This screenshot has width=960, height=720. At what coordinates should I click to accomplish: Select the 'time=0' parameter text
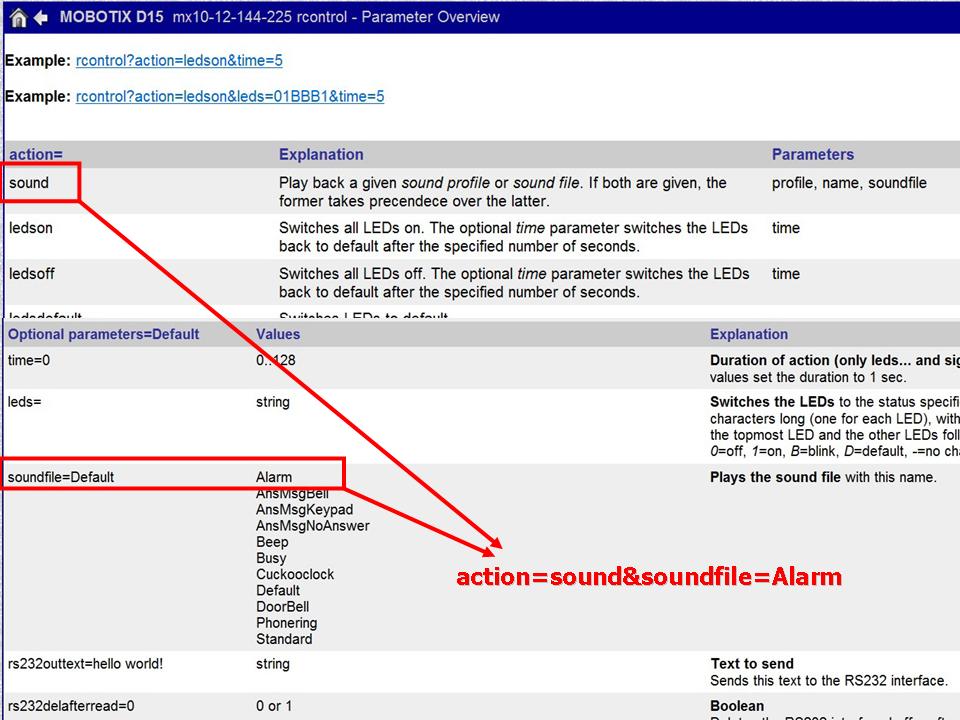click(x=29, y=360)
